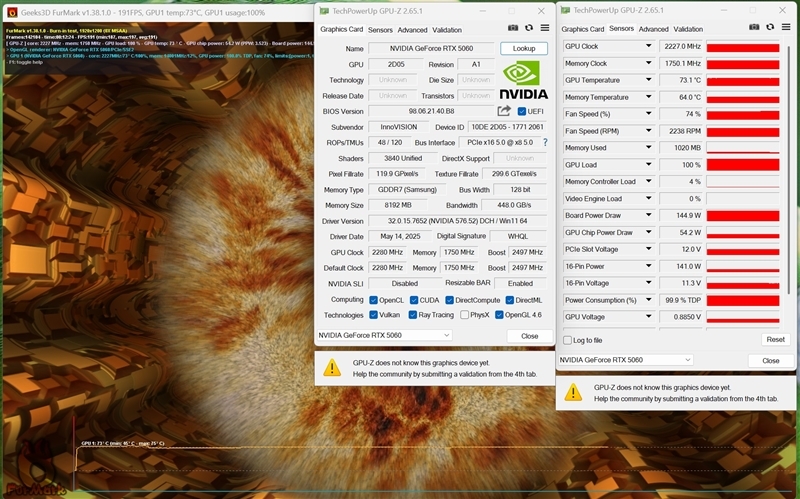
Task: Open the Memory Used sensor dropdown
Action: pos(648,147)
